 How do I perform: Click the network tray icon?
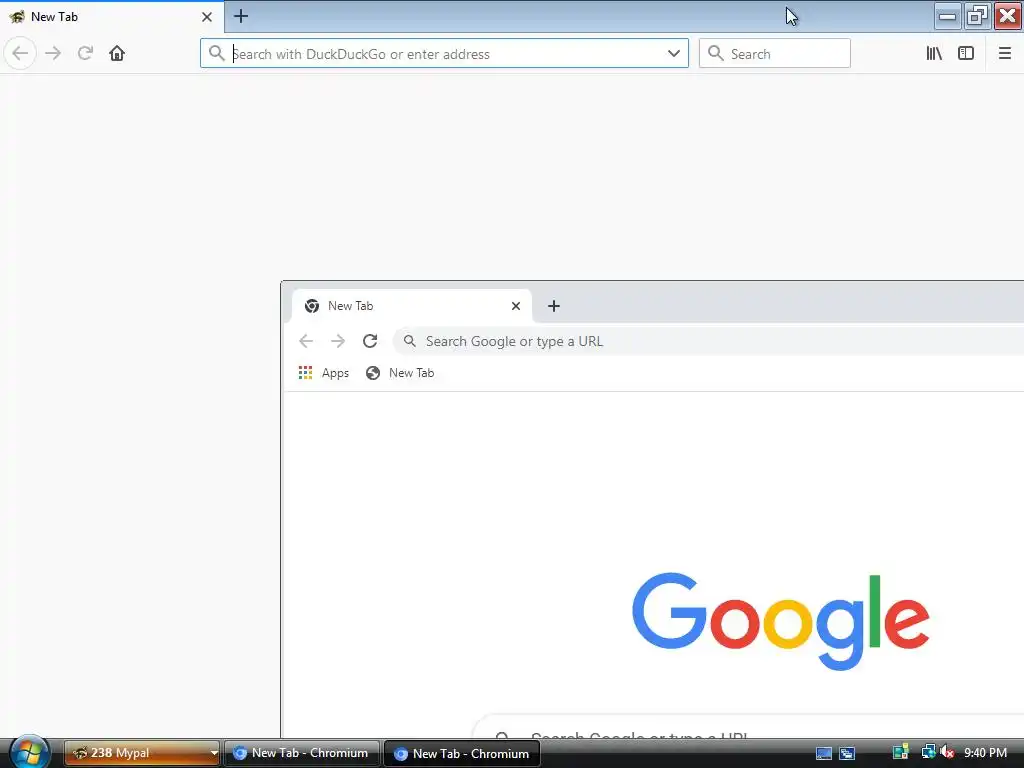click(x=927, y=752)
